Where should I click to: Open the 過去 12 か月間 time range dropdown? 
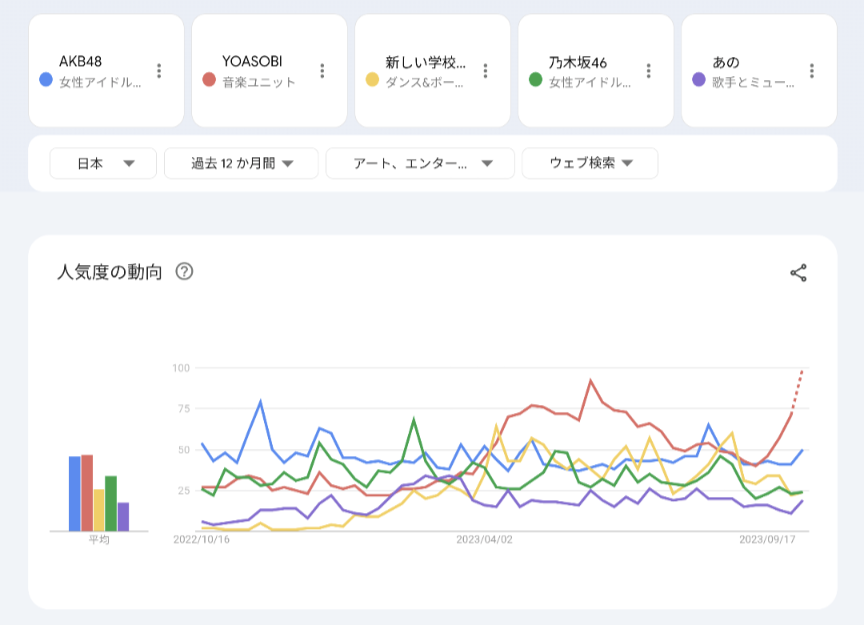pos(241,163)
